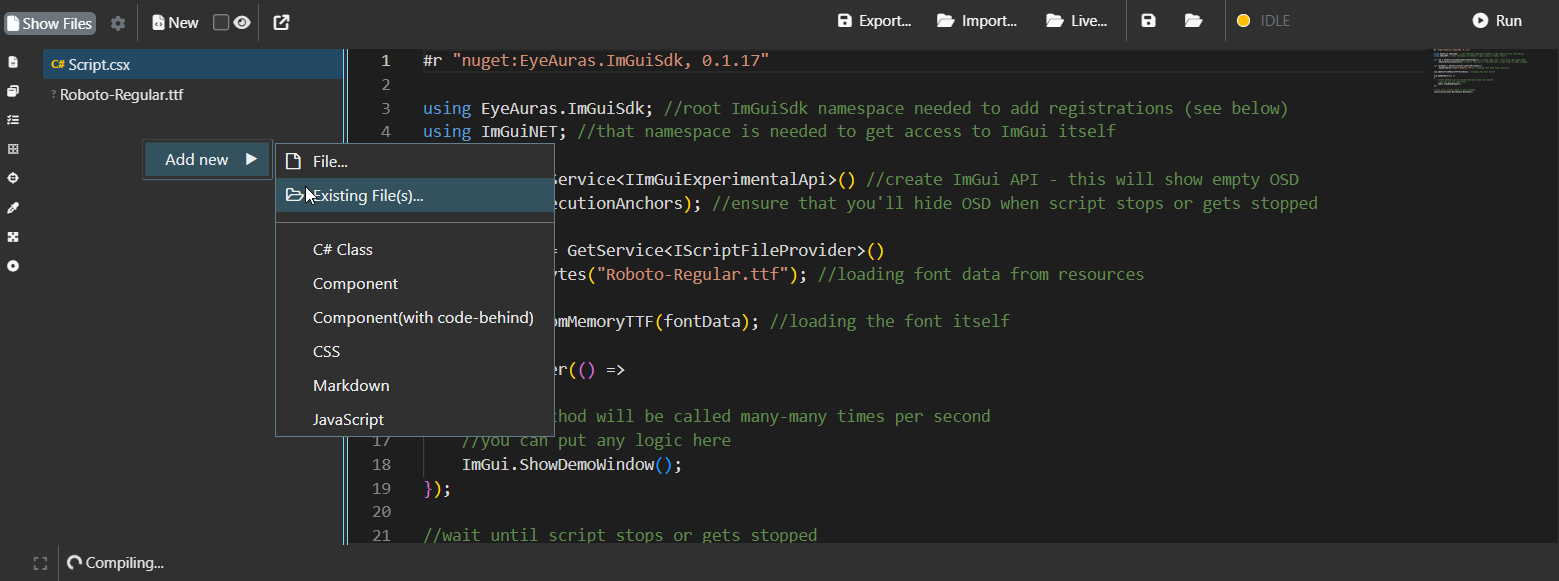This screenshot has width=1559, height=581.
Task: Click the standalone save disk icon
Action: tap(1148, 21)
